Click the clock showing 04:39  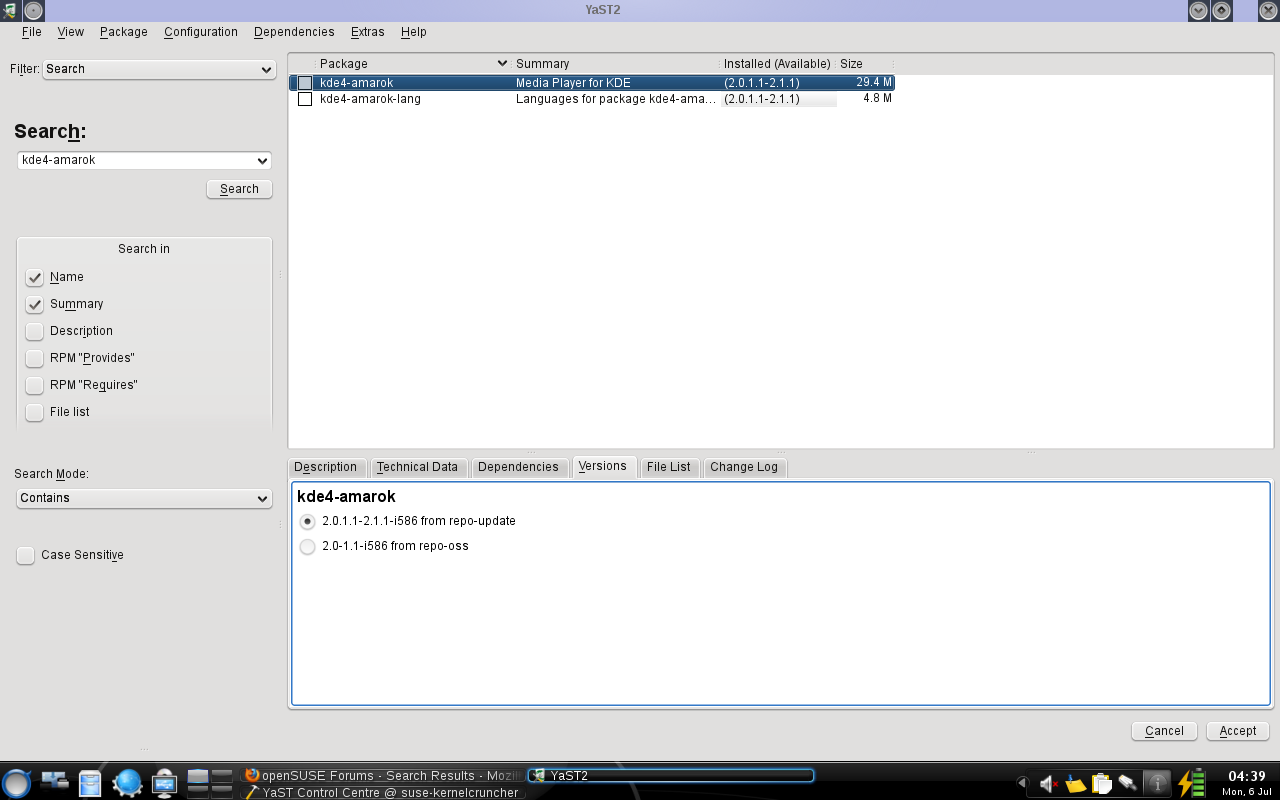(x=1246, y=776)
